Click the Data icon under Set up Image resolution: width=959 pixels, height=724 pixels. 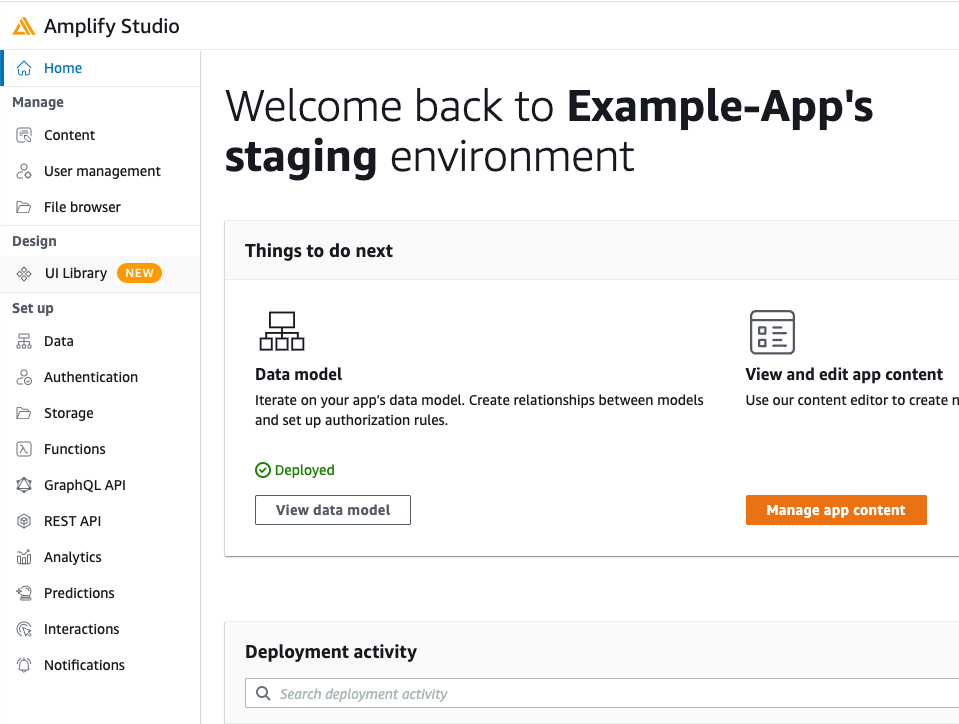pos(22,341)
